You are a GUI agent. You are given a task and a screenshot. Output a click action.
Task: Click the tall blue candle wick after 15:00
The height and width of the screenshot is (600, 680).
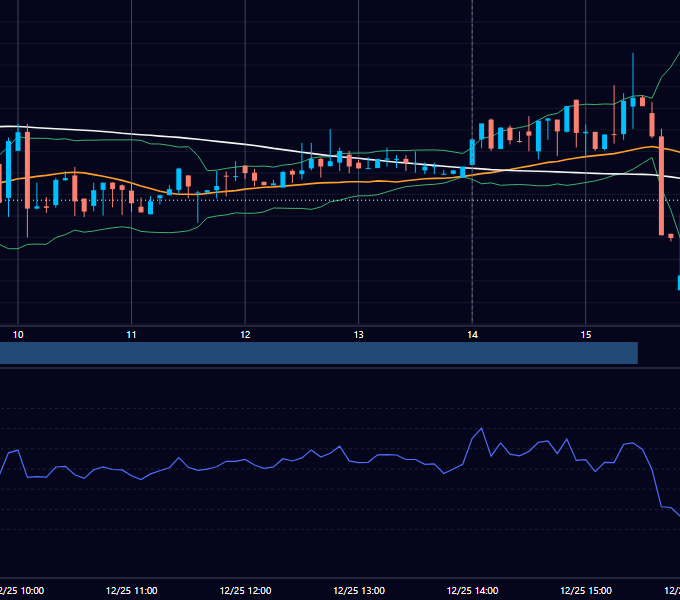(633, 76)
